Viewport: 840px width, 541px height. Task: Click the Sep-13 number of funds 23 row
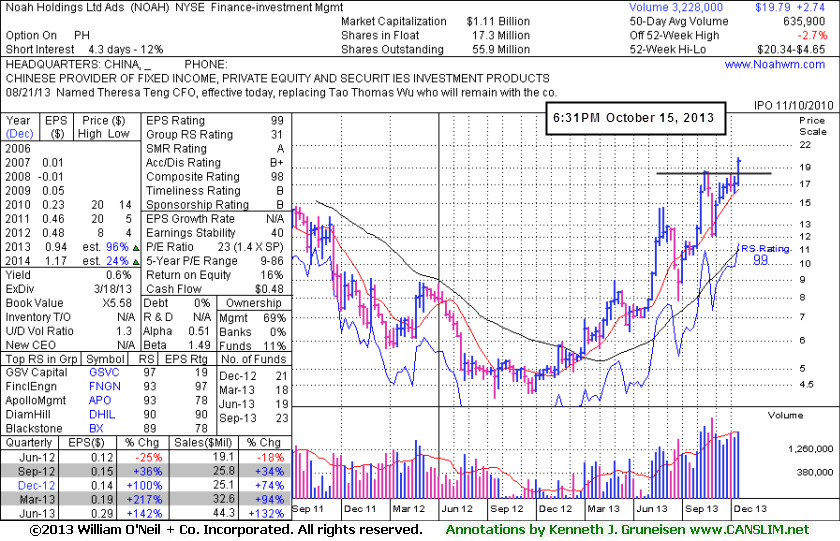(253, 418)
